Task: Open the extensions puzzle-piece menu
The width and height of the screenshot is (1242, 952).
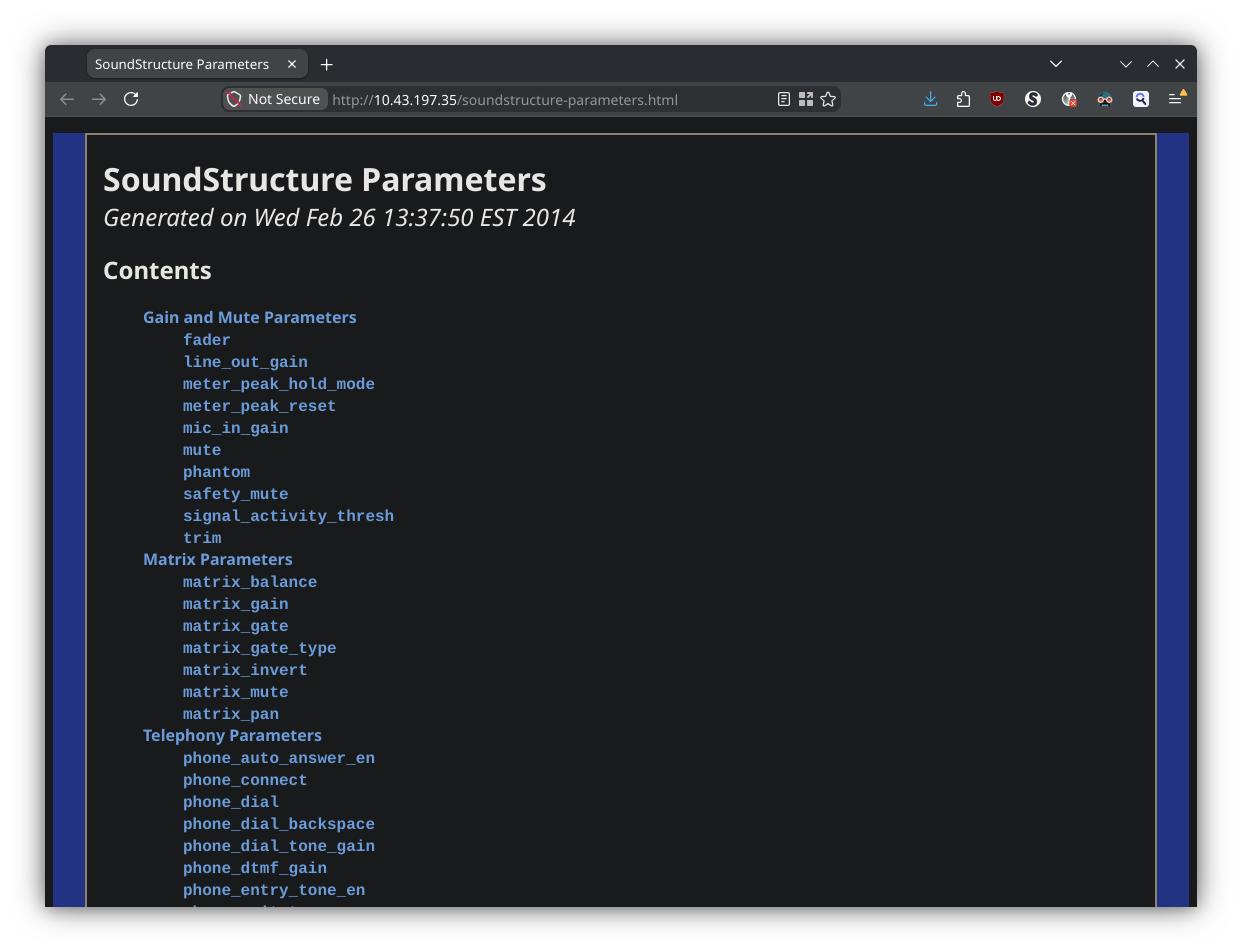Action: pos(963,99)
